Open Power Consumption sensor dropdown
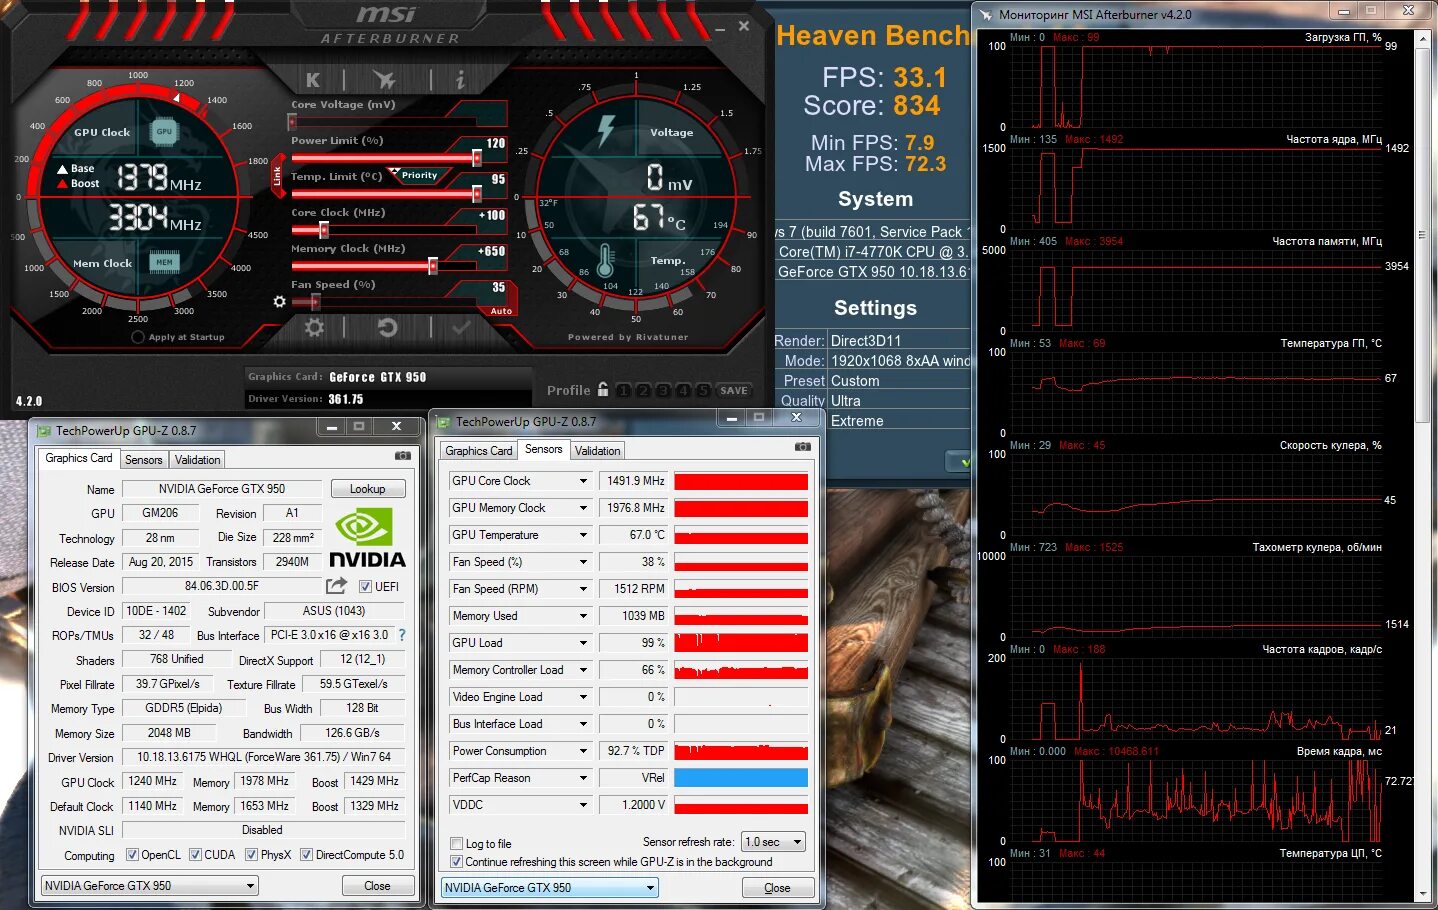Screen dimensions: 1438x910 coord(584,751)
